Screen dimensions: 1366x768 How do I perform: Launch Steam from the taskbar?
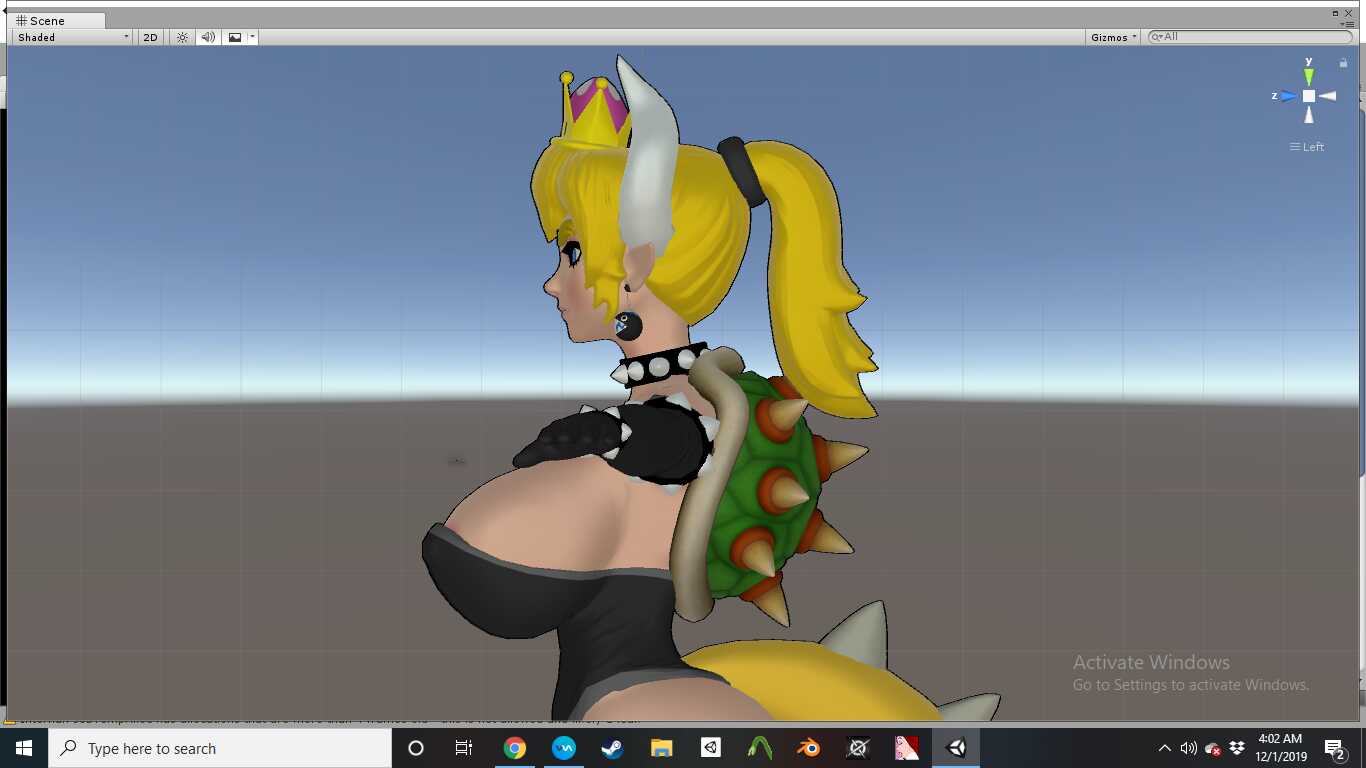coord(612,748)
